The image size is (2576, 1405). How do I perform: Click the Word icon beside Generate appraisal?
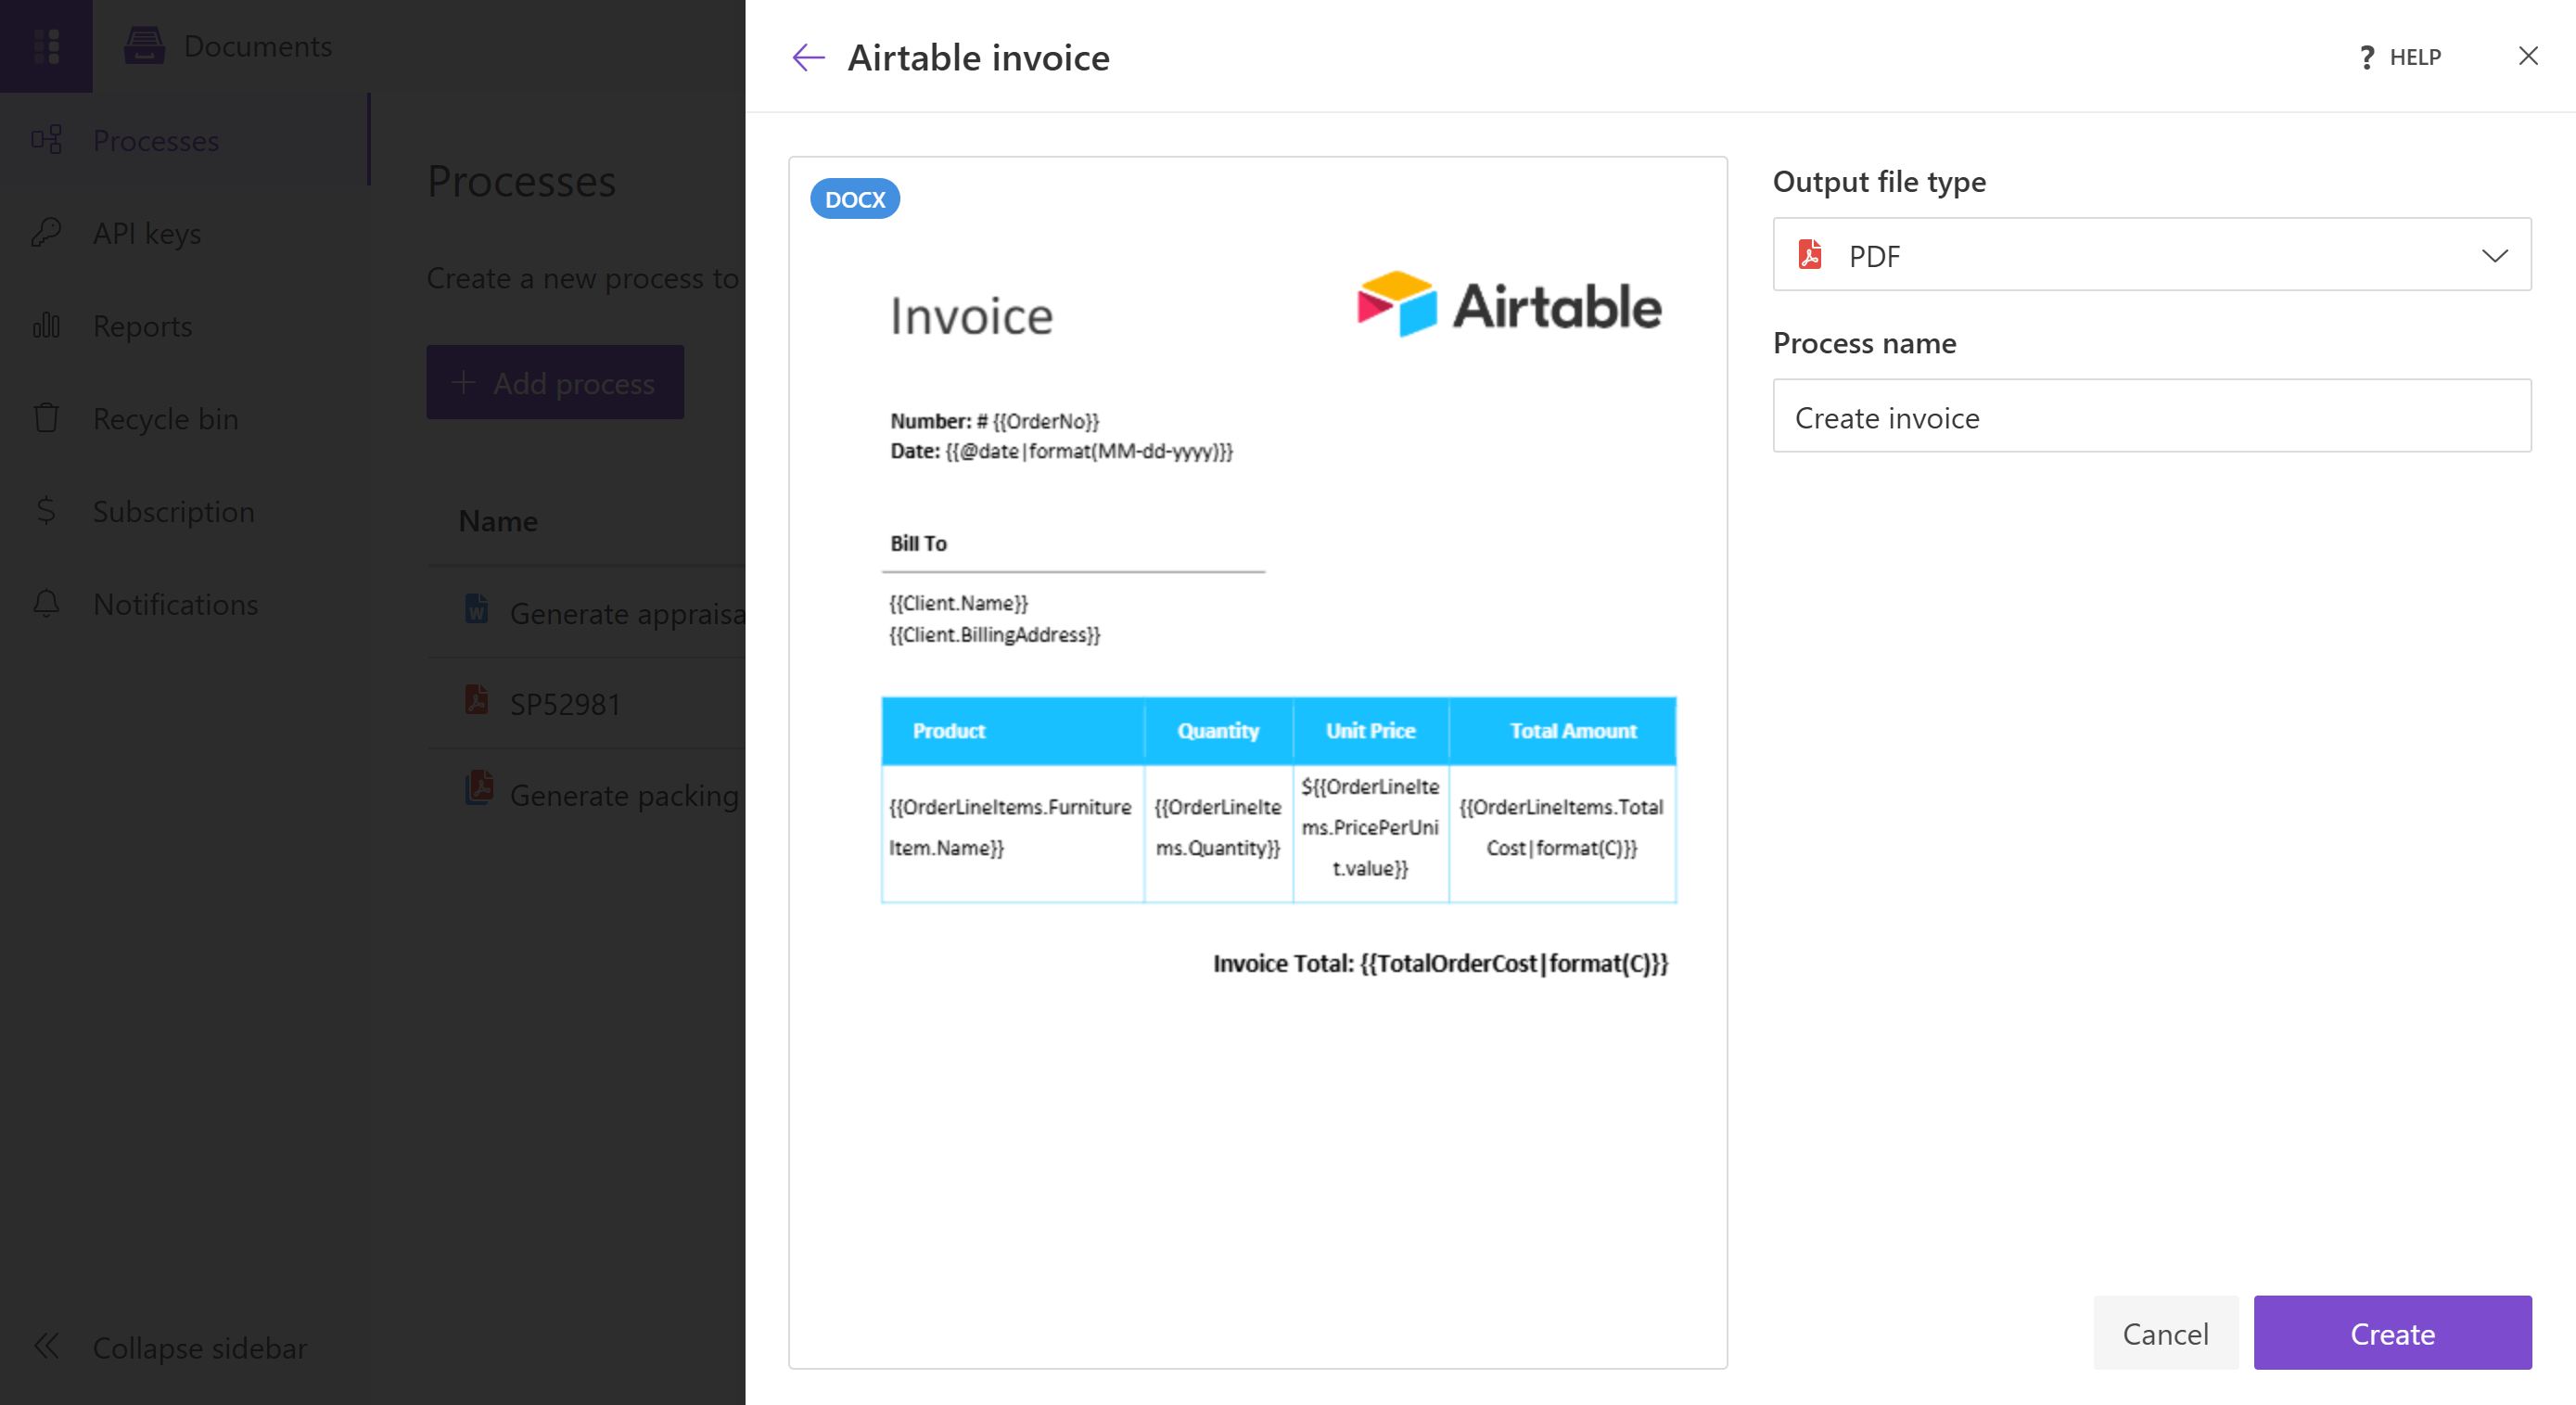pos(477,608)
